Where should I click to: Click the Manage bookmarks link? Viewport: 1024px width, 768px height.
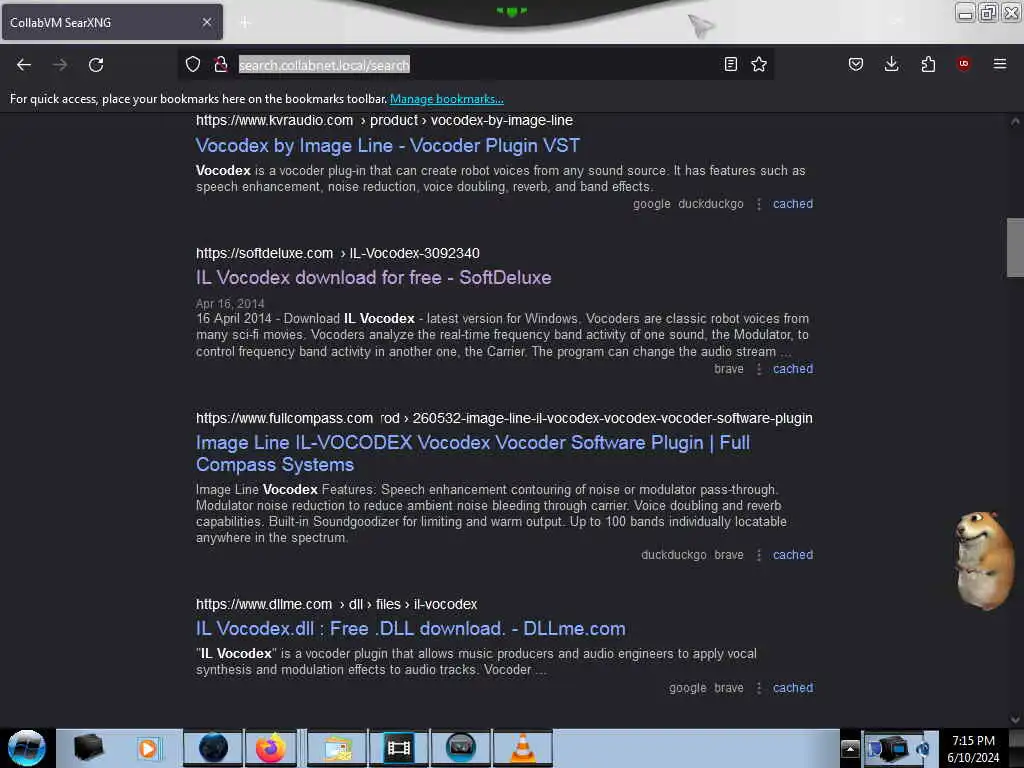[447, 99]
